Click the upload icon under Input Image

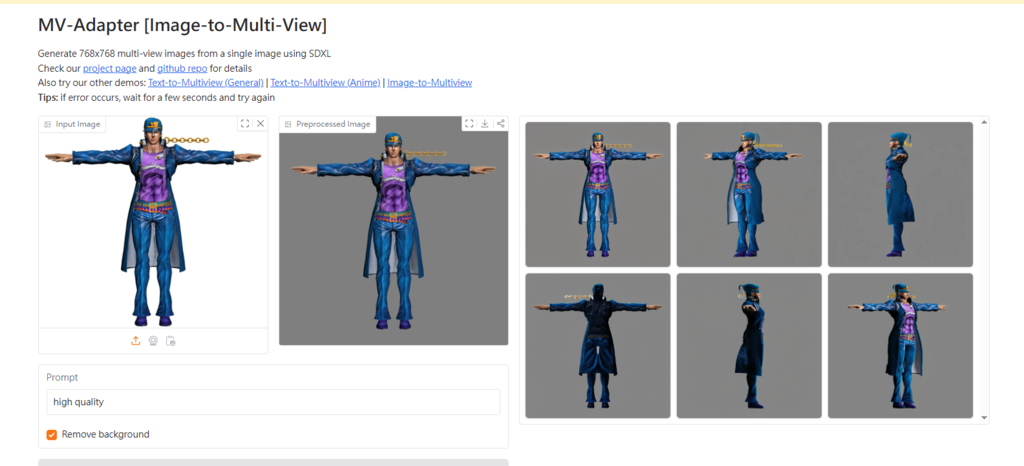tap(136, 341)
